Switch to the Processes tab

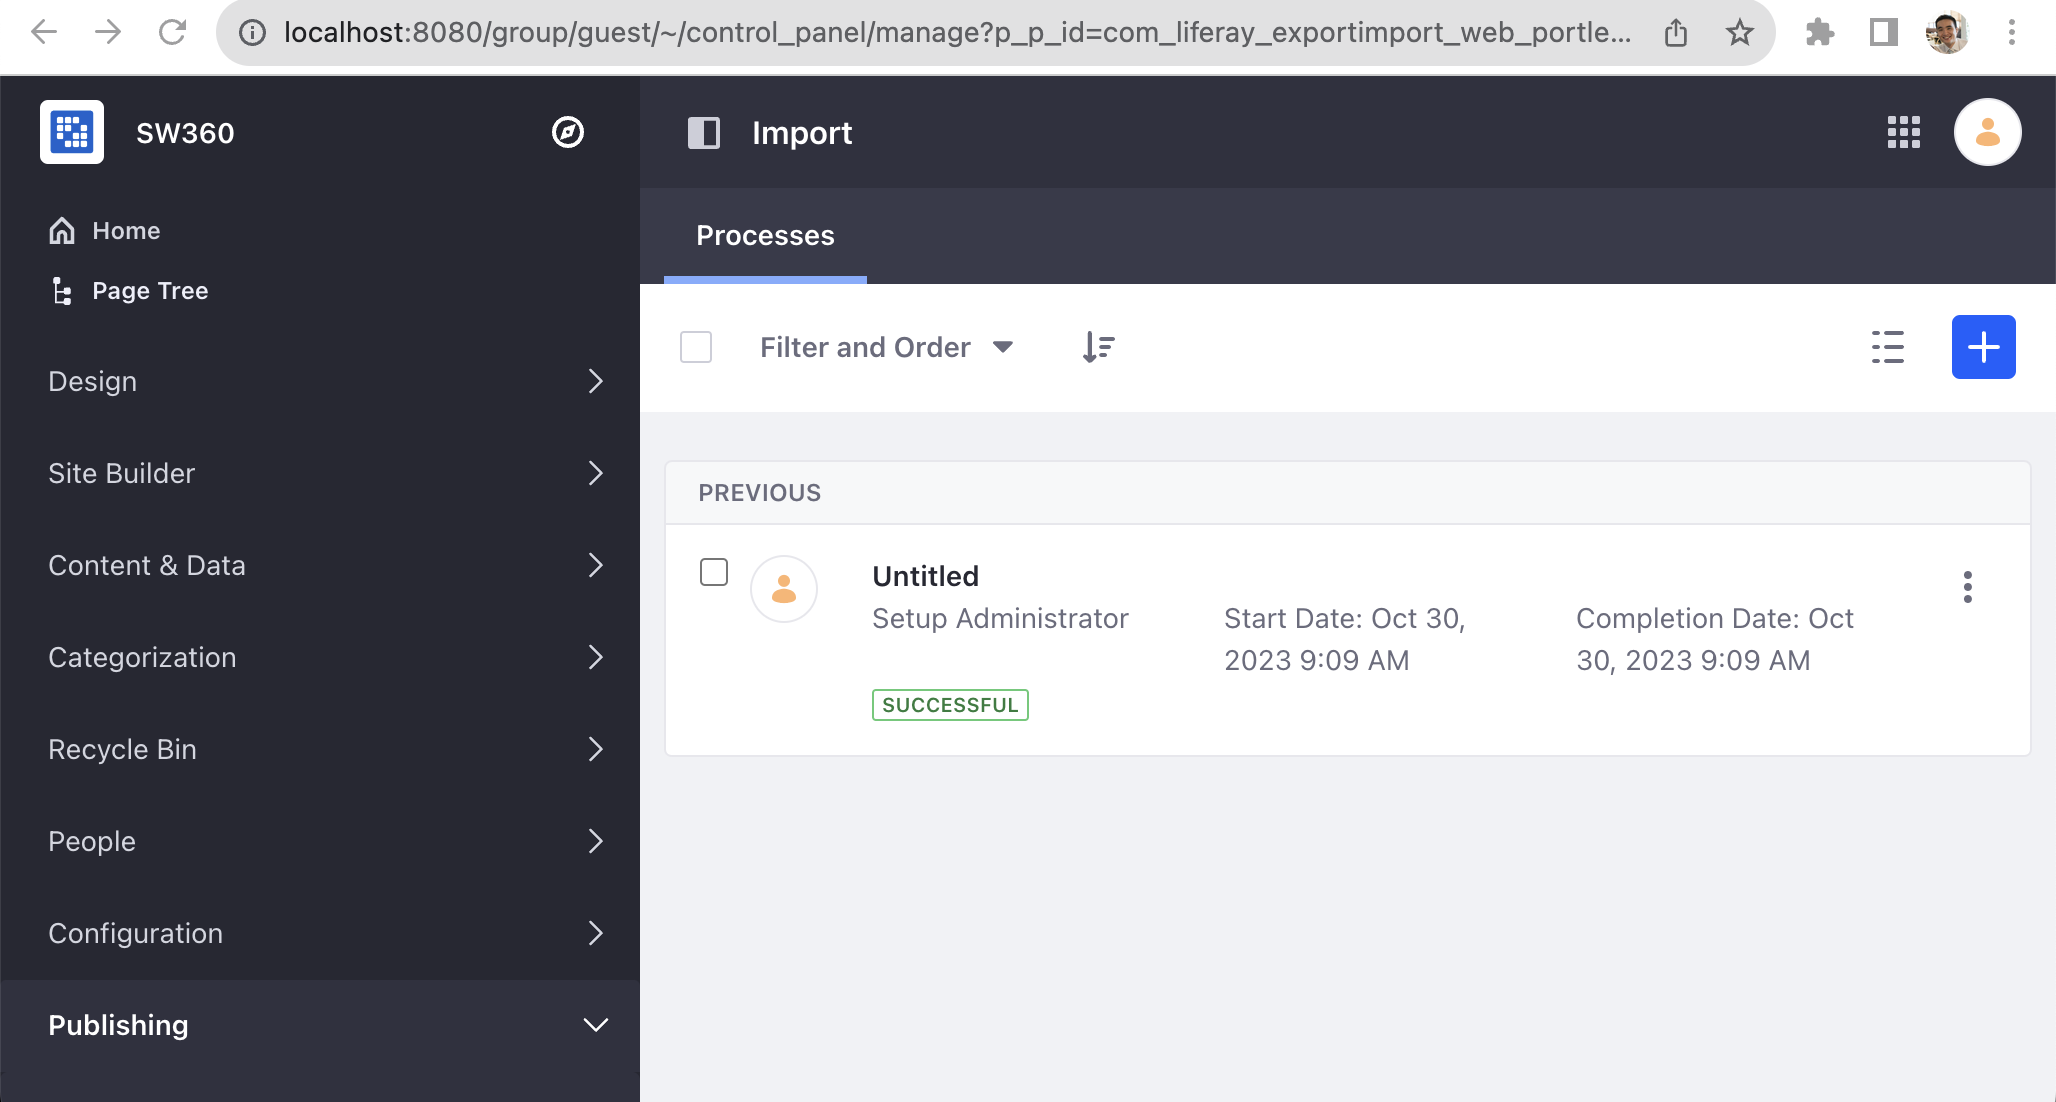tap(765, 236)
